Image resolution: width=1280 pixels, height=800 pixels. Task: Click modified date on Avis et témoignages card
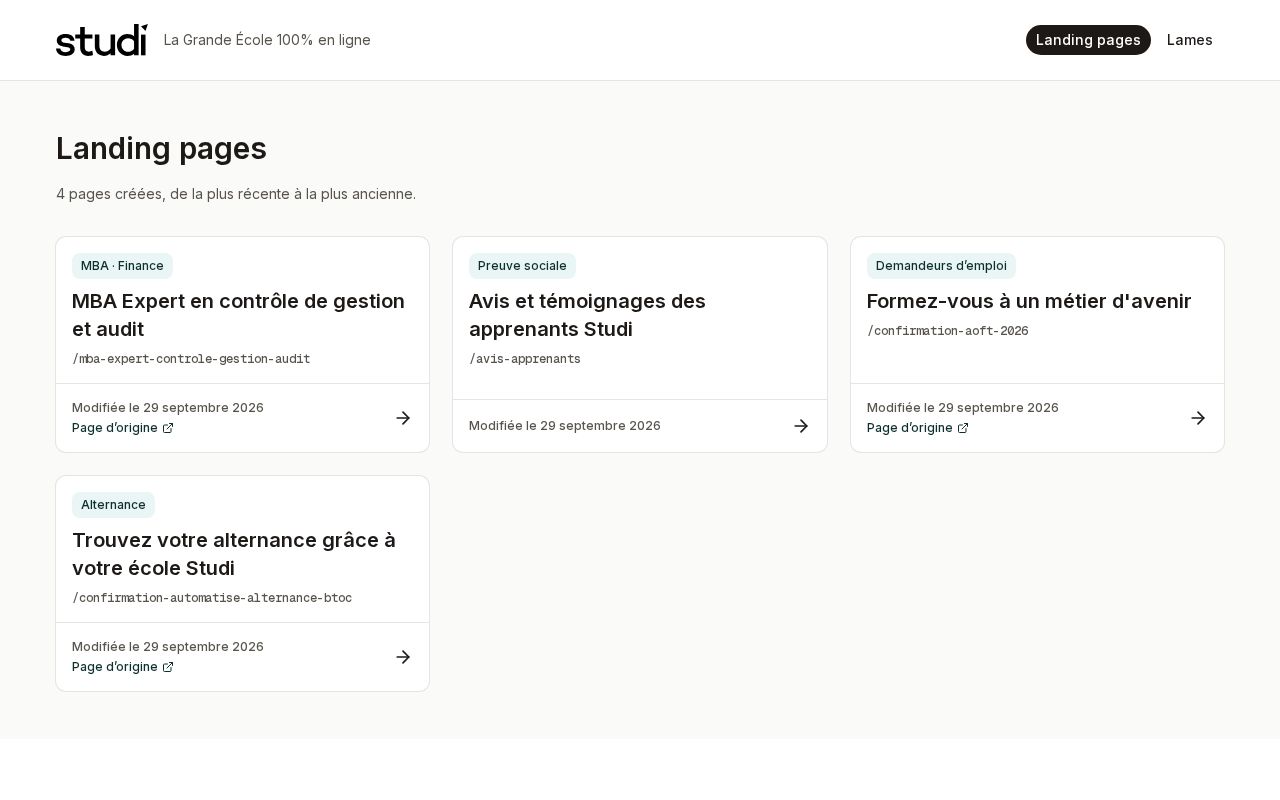(x=565, y=426)
